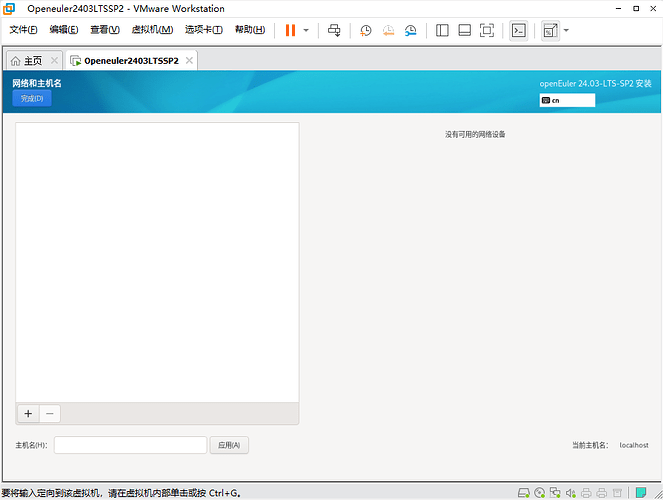The image size is (663, 500).
Task: Close the Openeuler2403LTSSP2 tab
Action: click(x=188, y=60)
